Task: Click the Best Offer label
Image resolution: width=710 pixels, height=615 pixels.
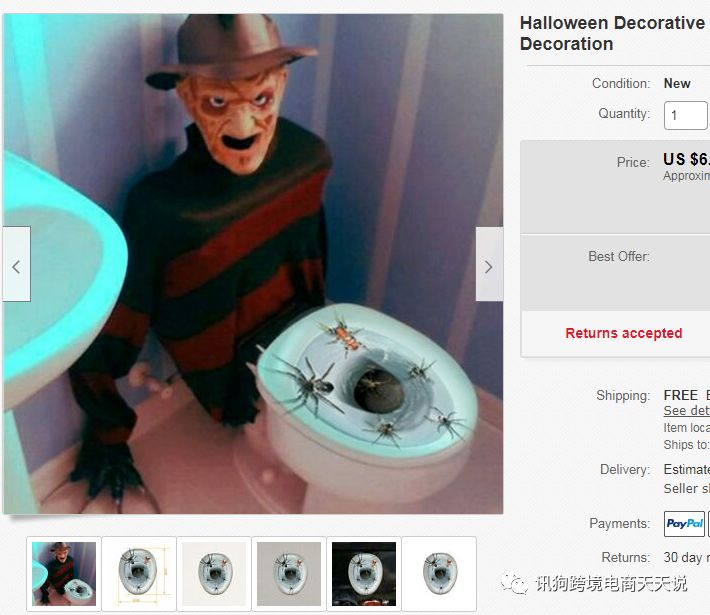Action: [619, 256]
